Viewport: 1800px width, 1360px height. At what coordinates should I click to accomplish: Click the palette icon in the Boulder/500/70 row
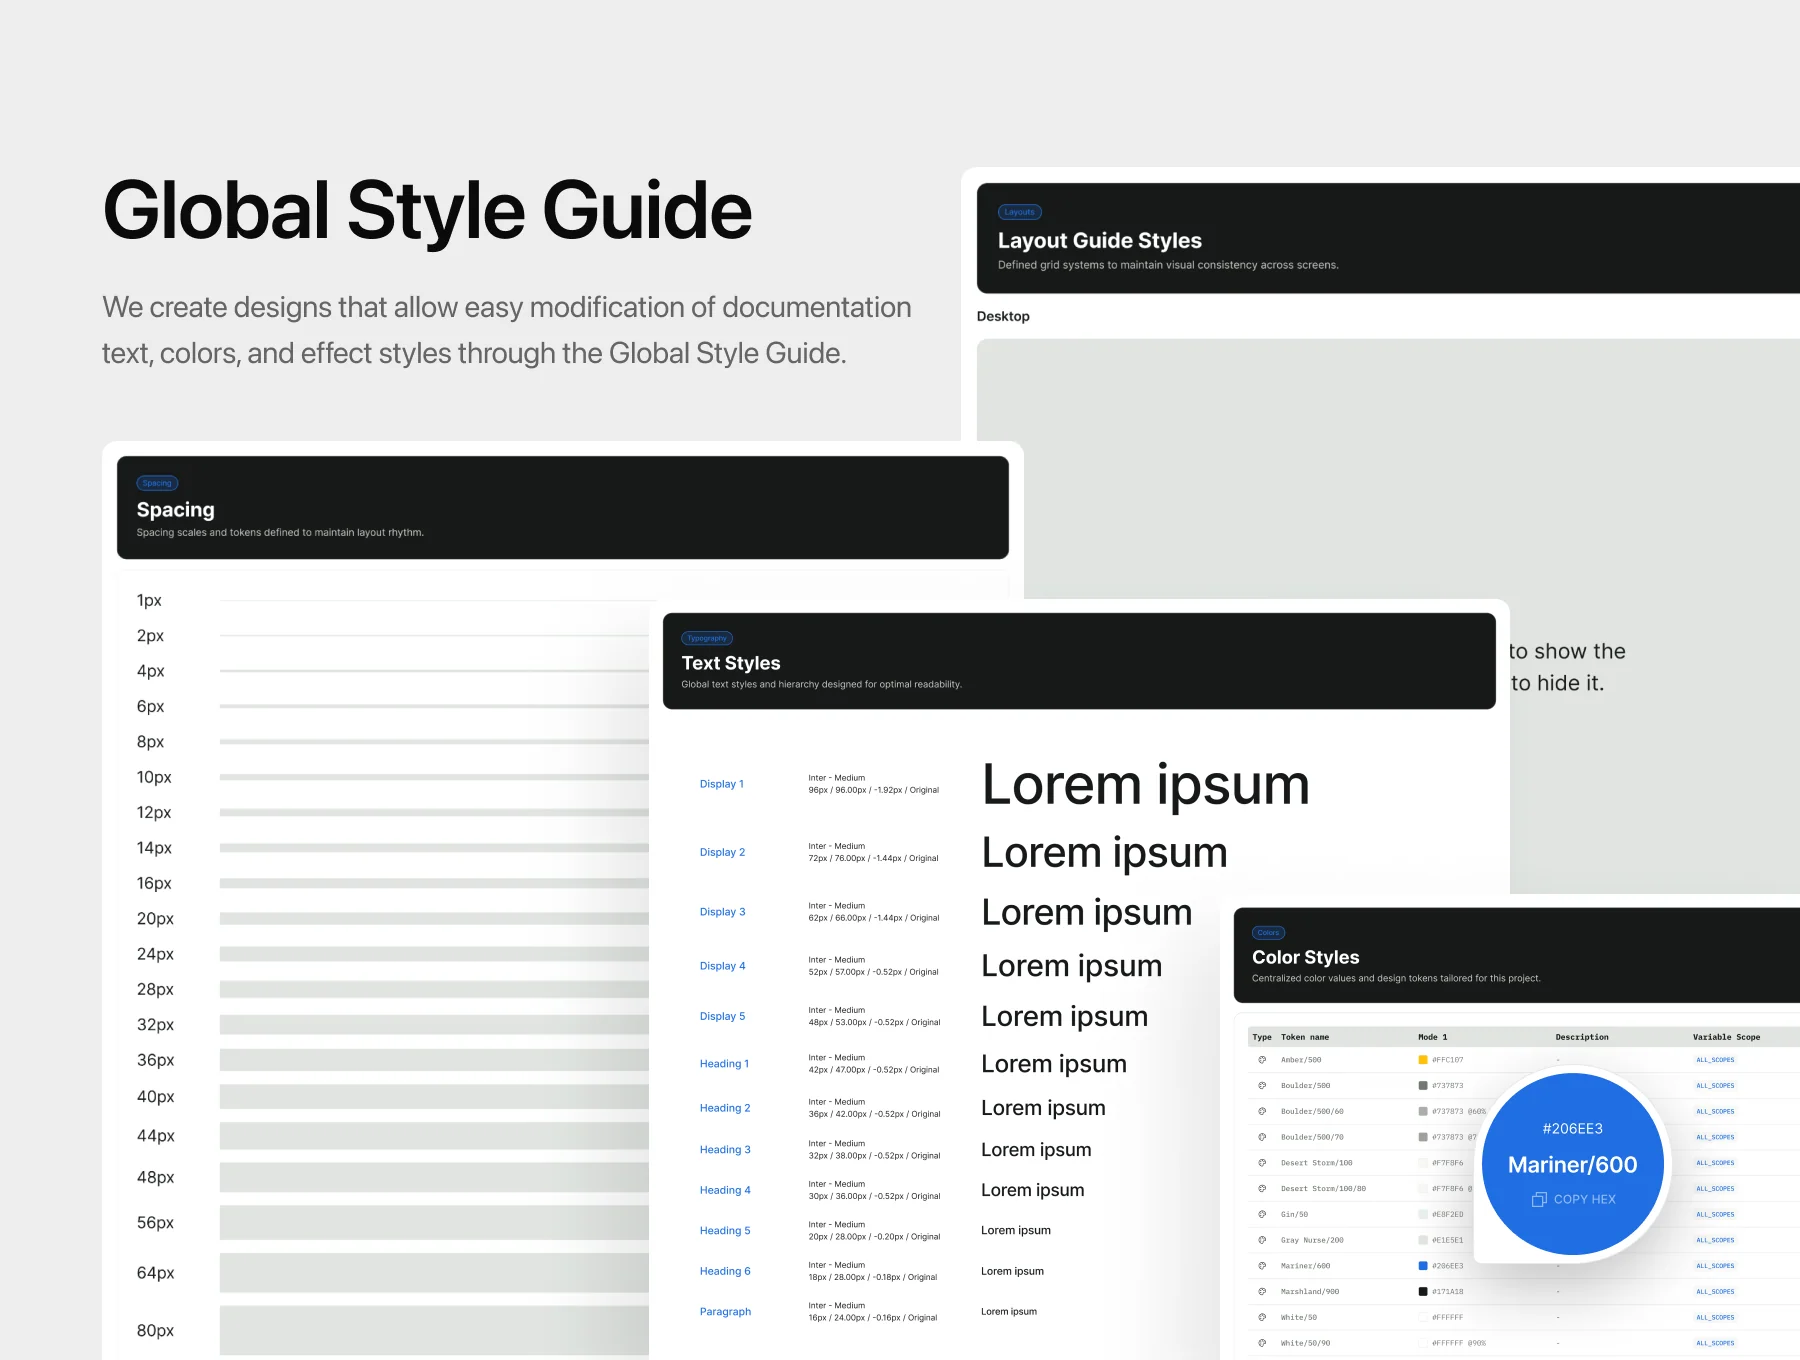pos(1262,1137)
